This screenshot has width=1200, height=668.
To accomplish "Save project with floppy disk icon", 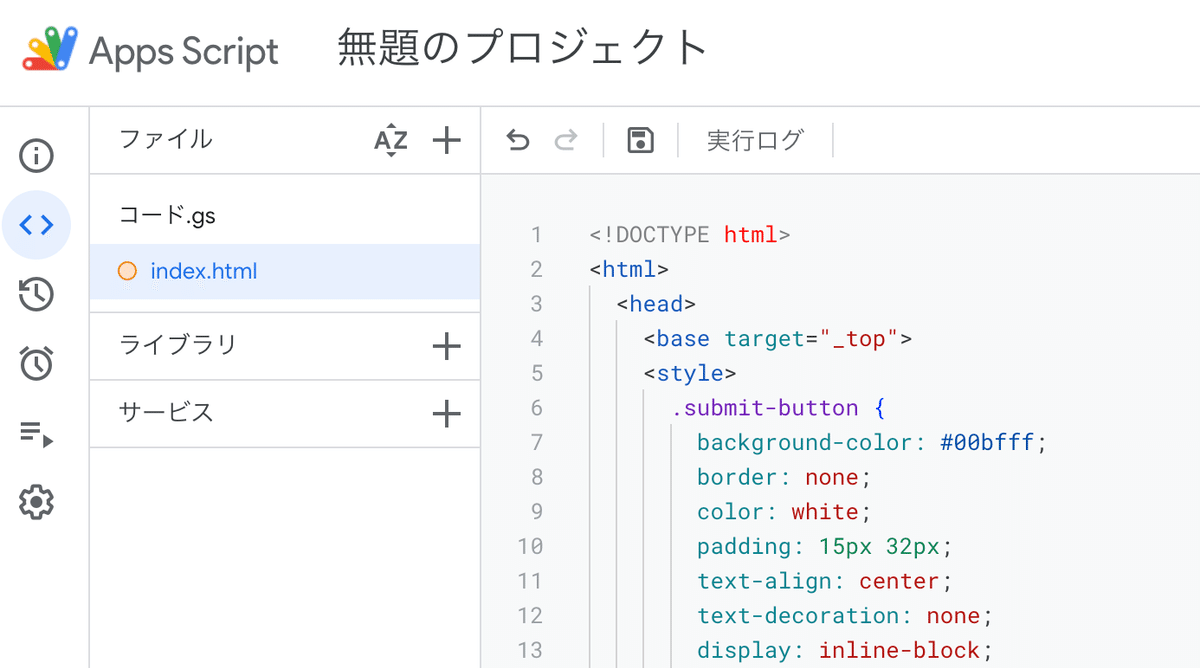I will point(640,141).
